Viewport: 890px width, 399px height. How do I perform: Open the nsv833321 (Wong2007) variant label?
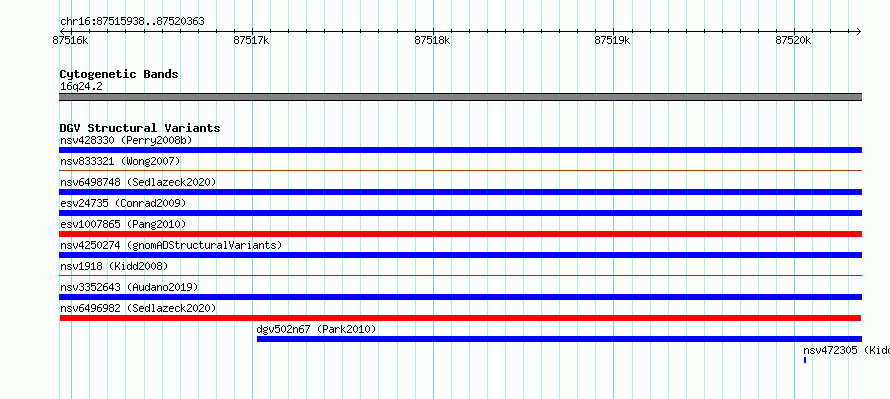[x=120, y=162]
